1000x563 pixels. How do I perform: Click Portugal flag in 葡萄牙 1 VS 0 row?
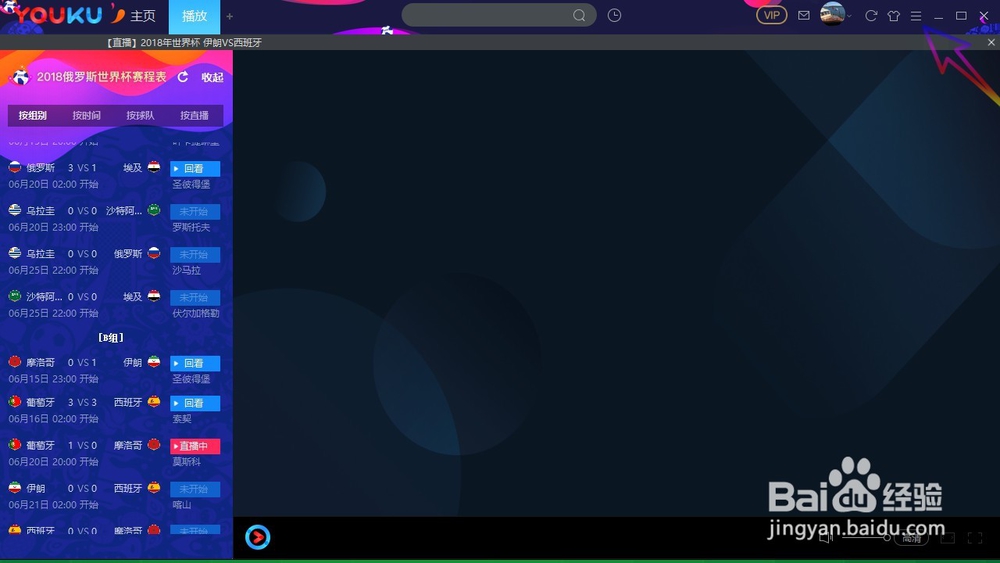point(15,444)
